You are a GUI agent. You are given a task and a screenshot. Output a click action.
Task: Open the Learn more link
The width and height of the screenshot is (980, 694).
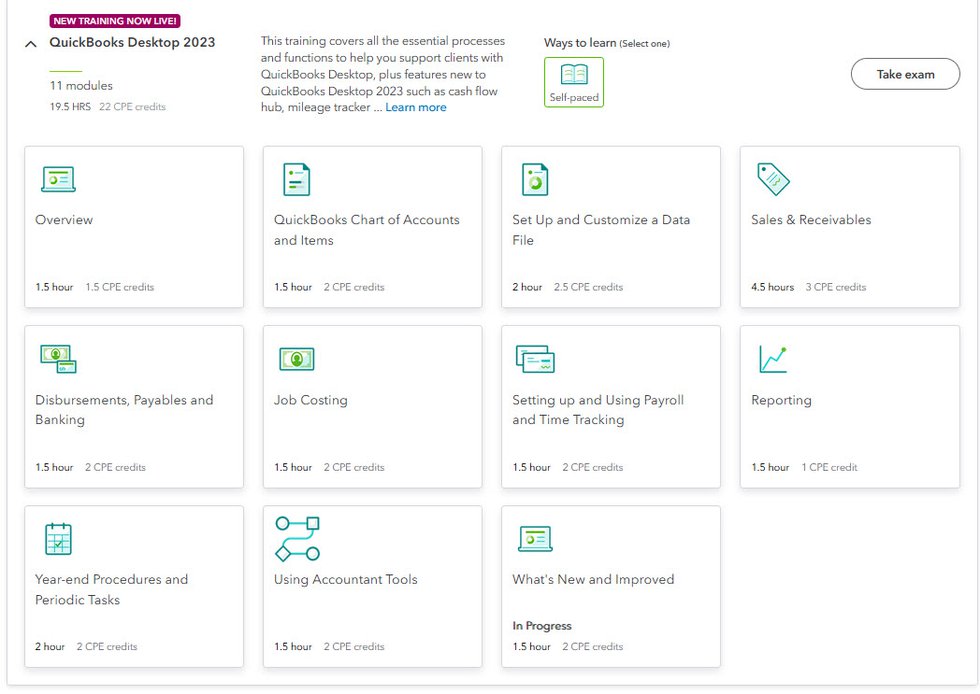pyautogui.click(x=416, y=107)
